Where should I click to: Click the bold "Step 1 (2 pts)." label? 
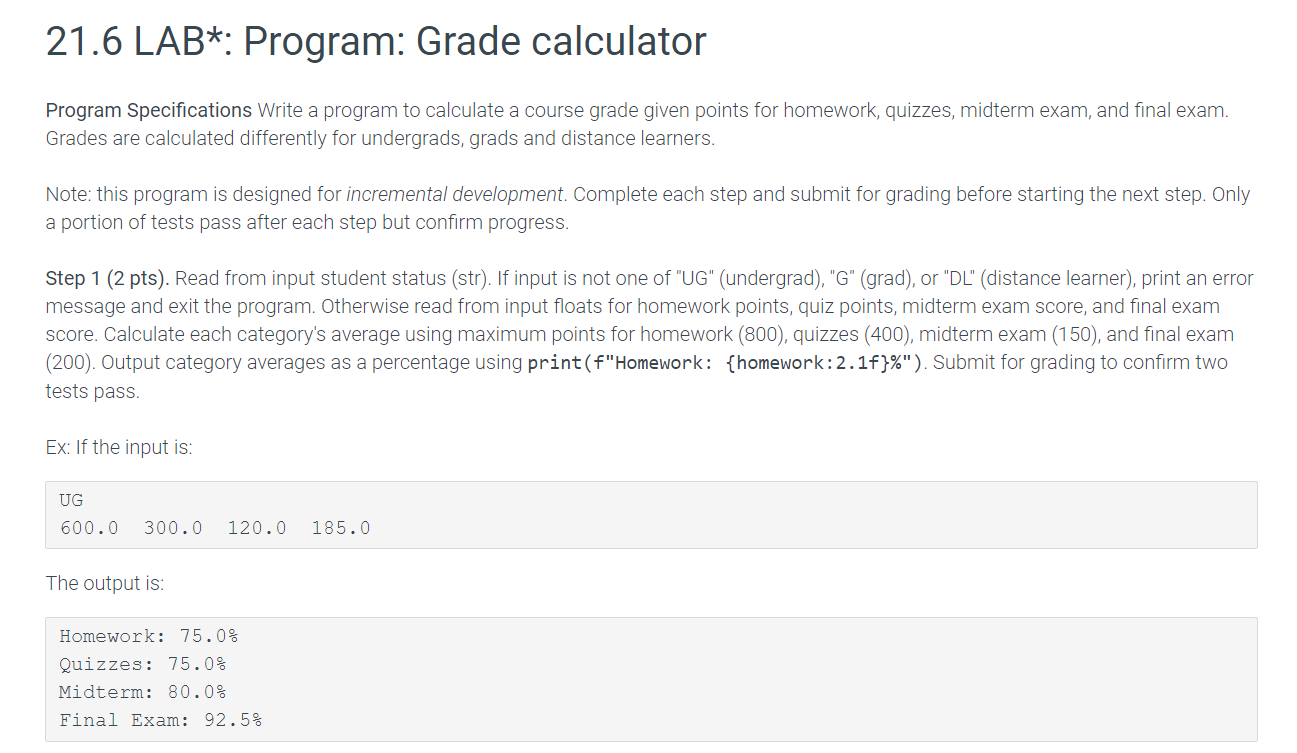coord(107,278)
